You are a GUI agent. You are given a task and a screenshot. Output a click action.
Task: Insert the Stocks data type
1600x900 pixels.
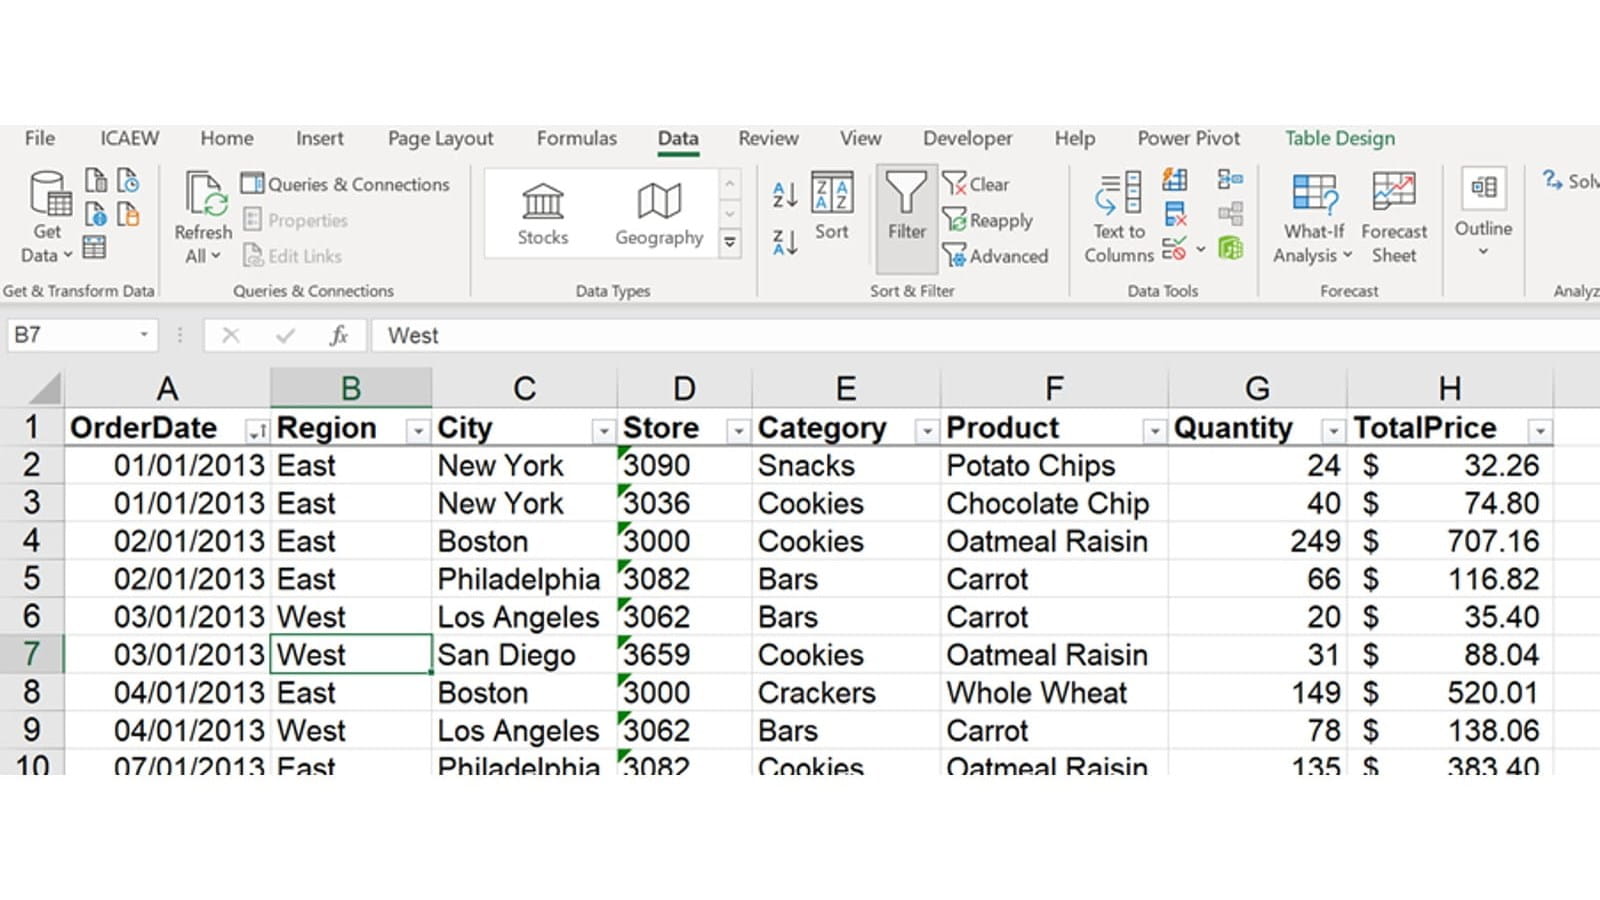click(542, 213)
